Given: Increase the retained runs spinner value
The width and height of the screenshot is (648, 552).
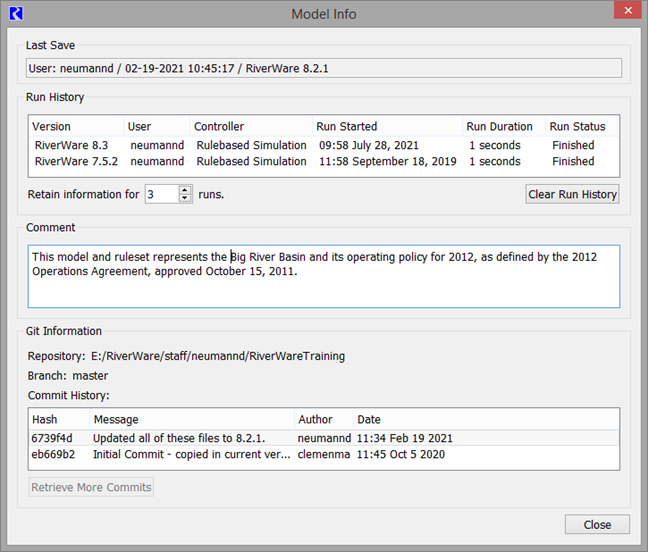Looking at the screenshot, I should tap(185, 190).
